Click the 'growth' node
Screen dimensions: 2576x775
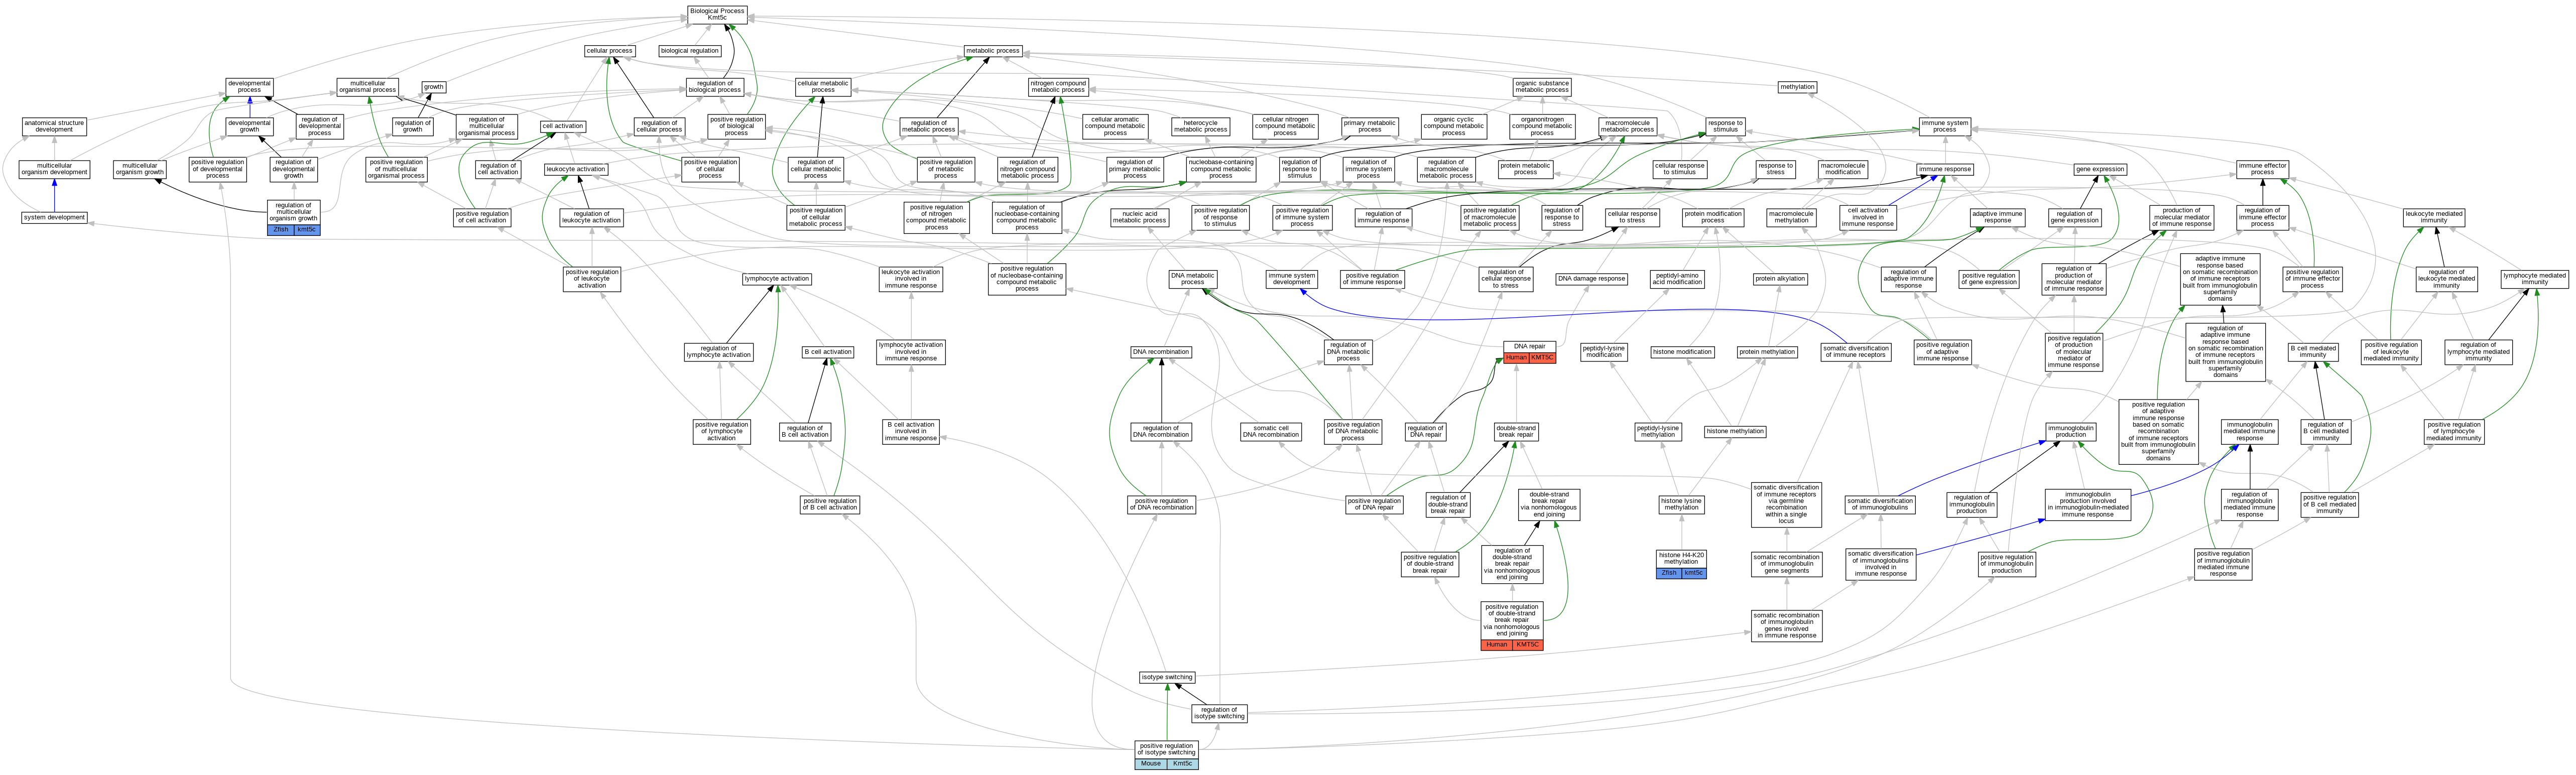coord(434,87)
